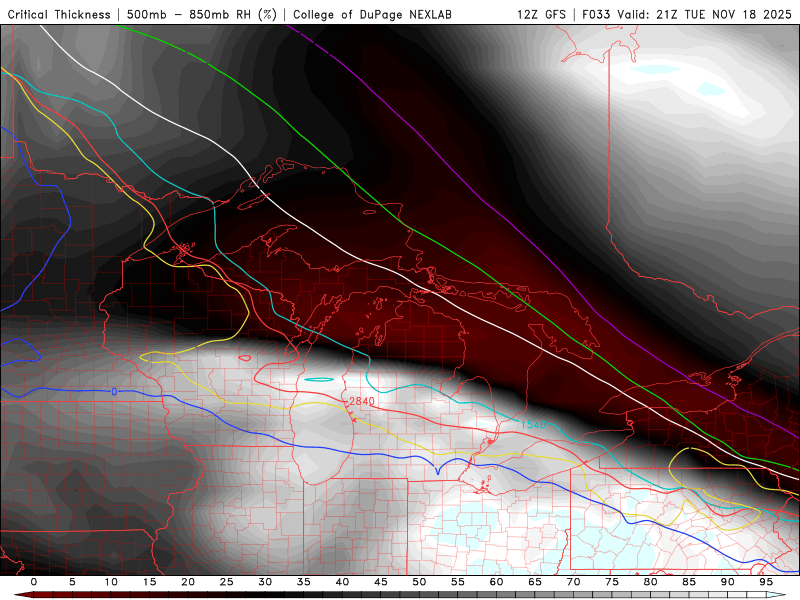Click "Valid: 21Z TUE NOV 18 2025" timestamp

[705, 15]
